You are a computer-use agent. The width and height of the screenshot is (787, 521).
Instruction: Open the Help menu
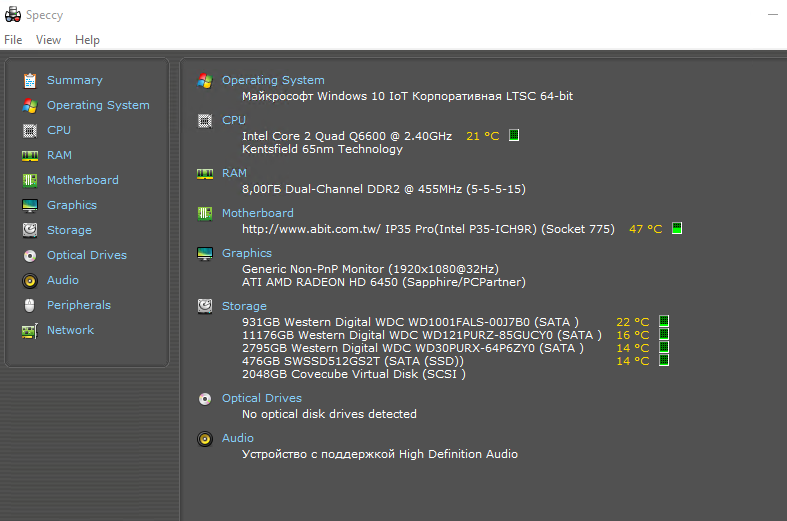point(87,40)
